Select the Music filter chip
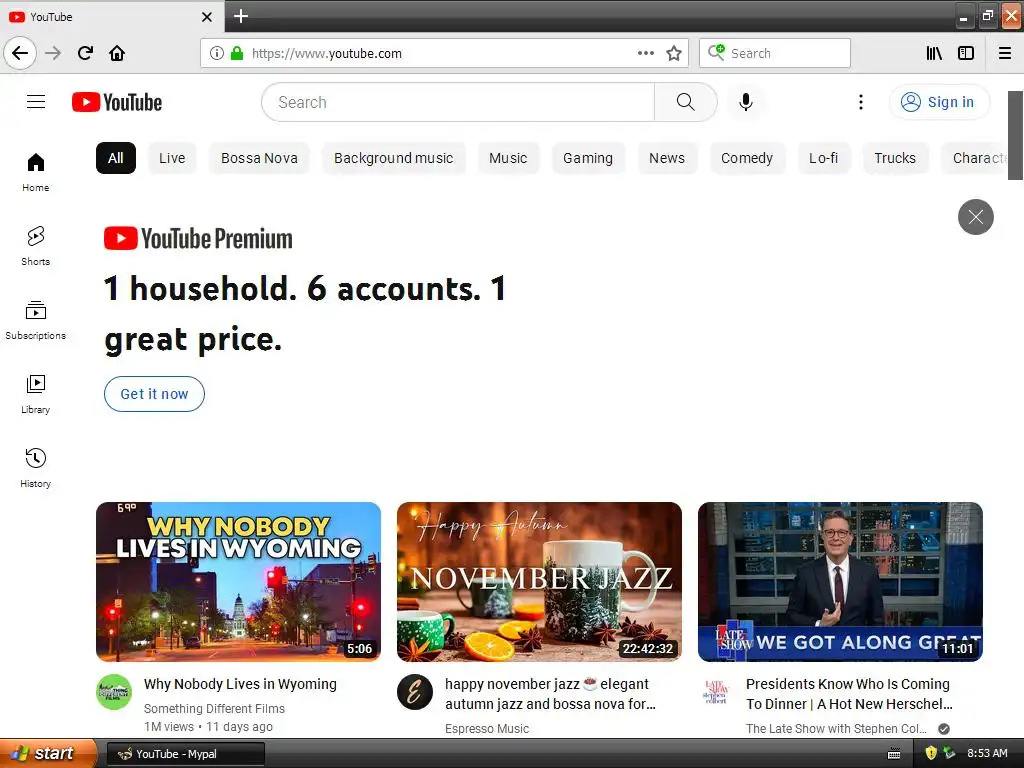This screenshot has height=768, width=1024. tap(508, 158)
